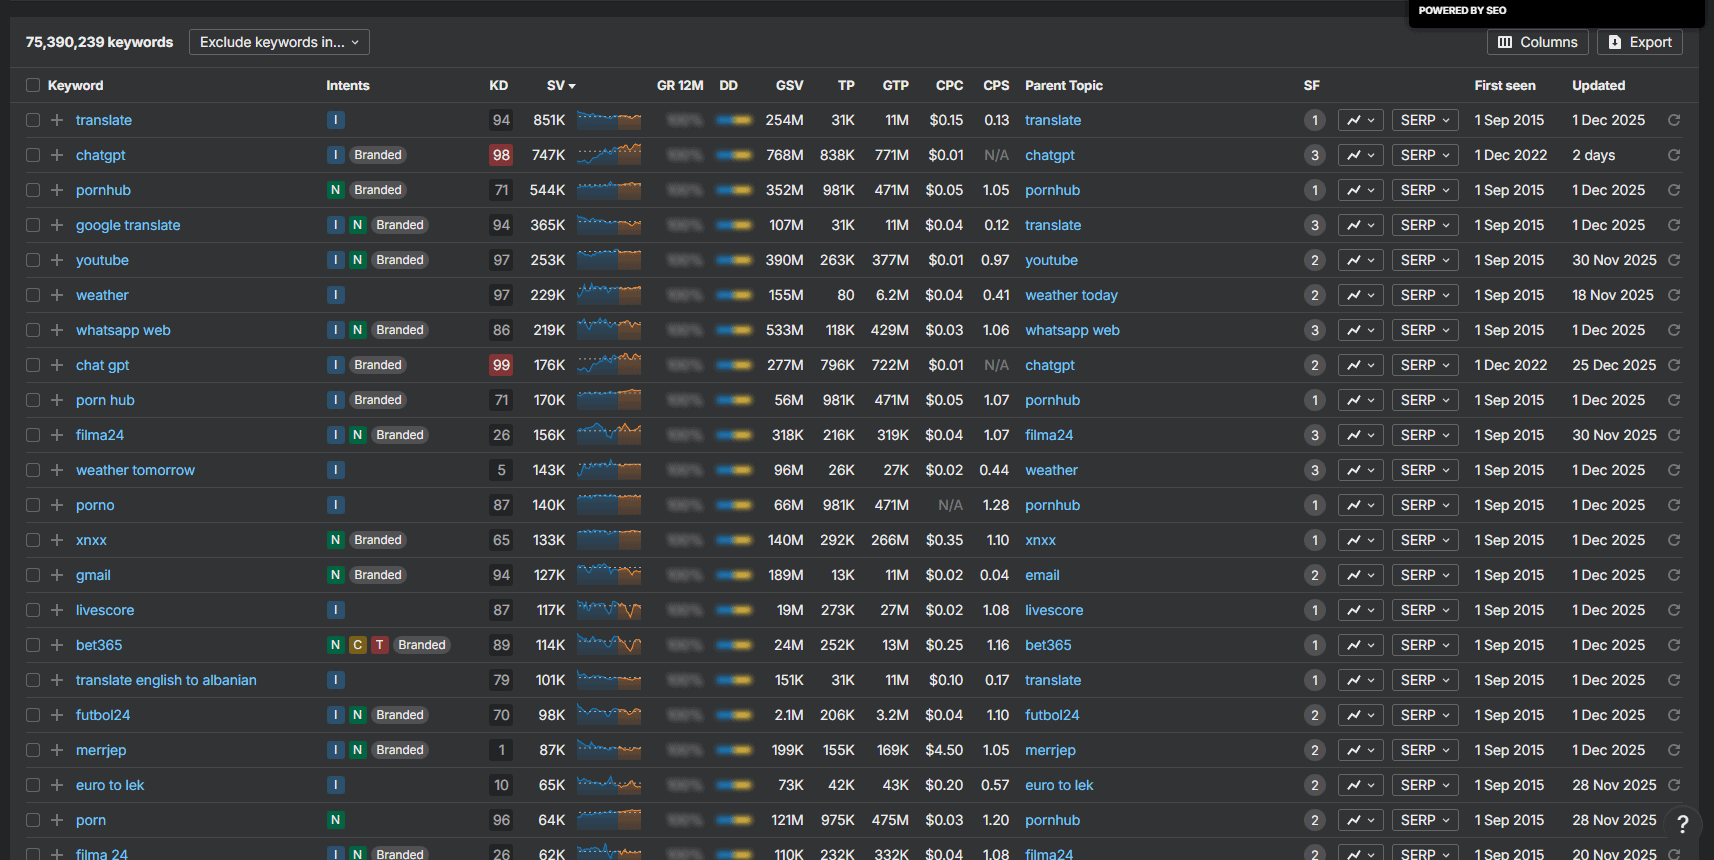Viewport: 1714px width, 860px height.
Task: Toggle the select-all checkbox in the Keyword header
Action: pos(33,85)
